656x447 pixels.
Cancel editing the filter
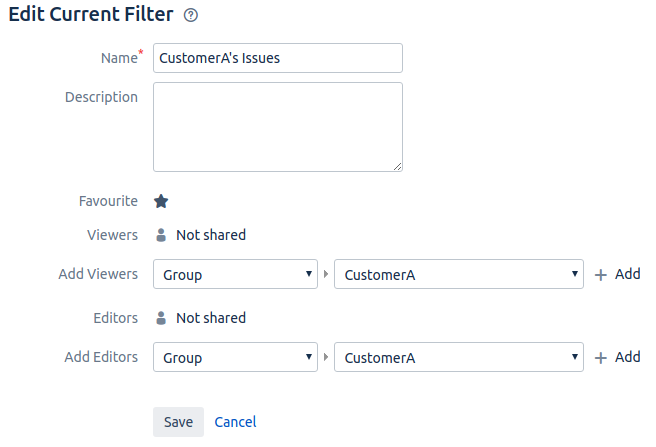point(235,422)
